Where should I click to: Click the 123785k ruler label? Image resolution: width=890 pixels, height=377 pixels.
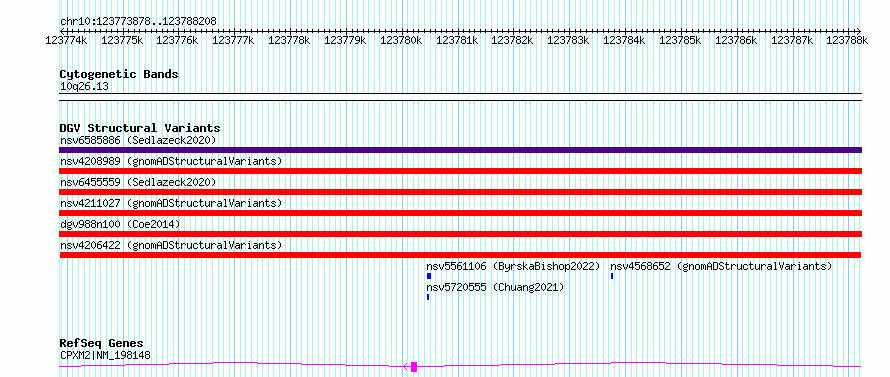[x=680, y=40]
